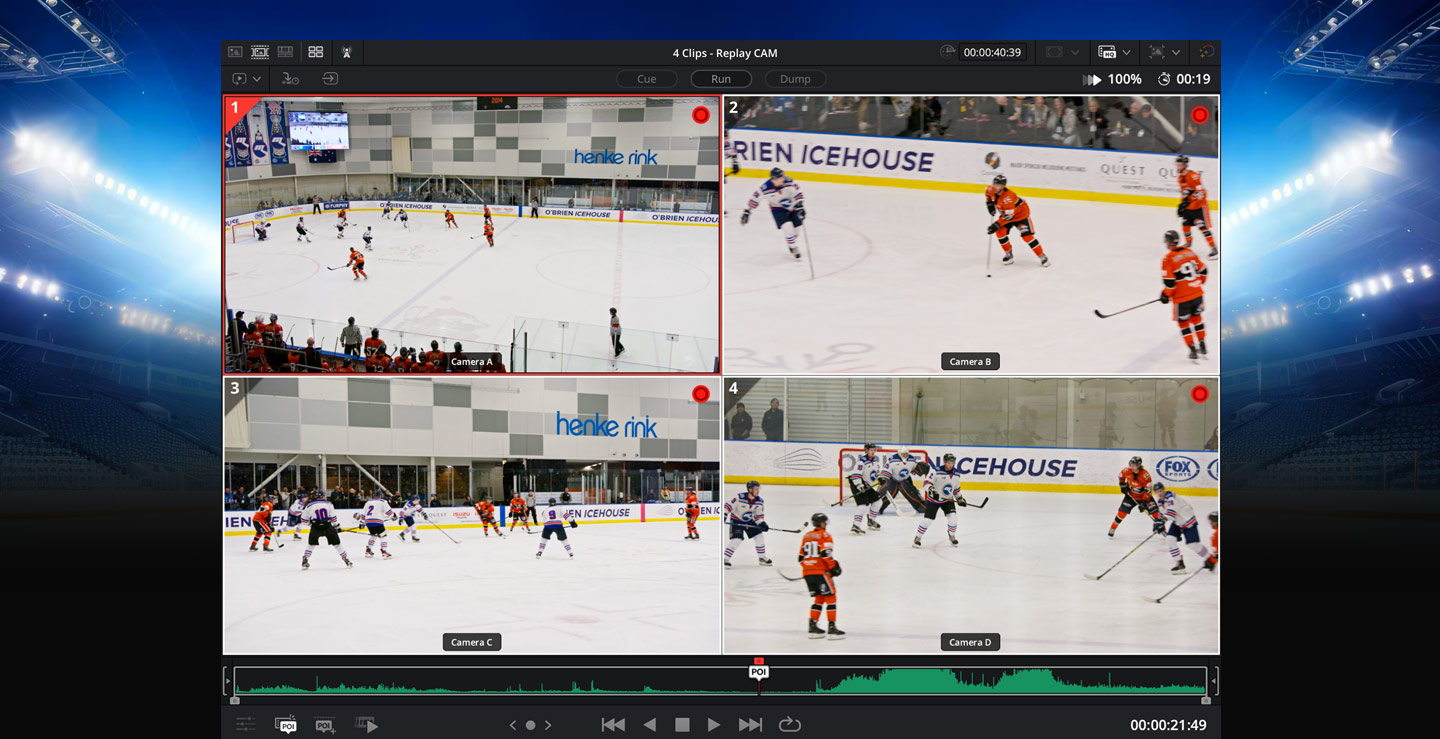Click the POI marker on waveform timeline
The height and width of the screenshot is (739, 1440).
coord(759,672)
